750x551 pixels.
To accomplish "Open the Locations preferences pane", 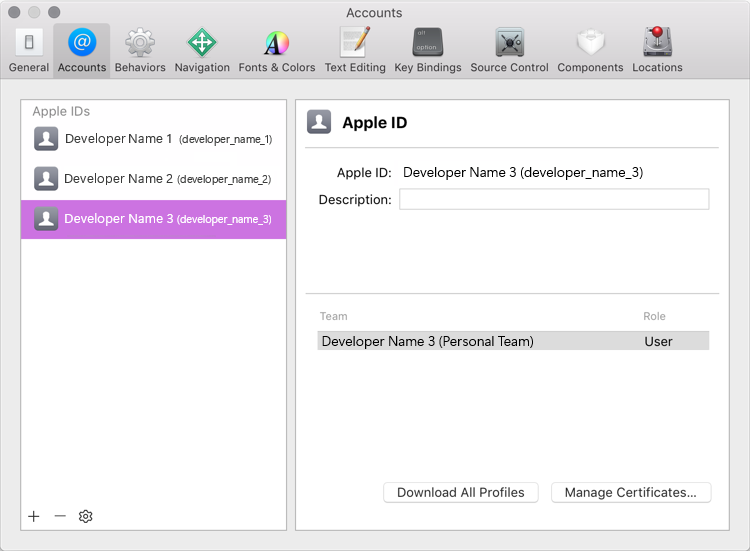I will pos(657,50).
